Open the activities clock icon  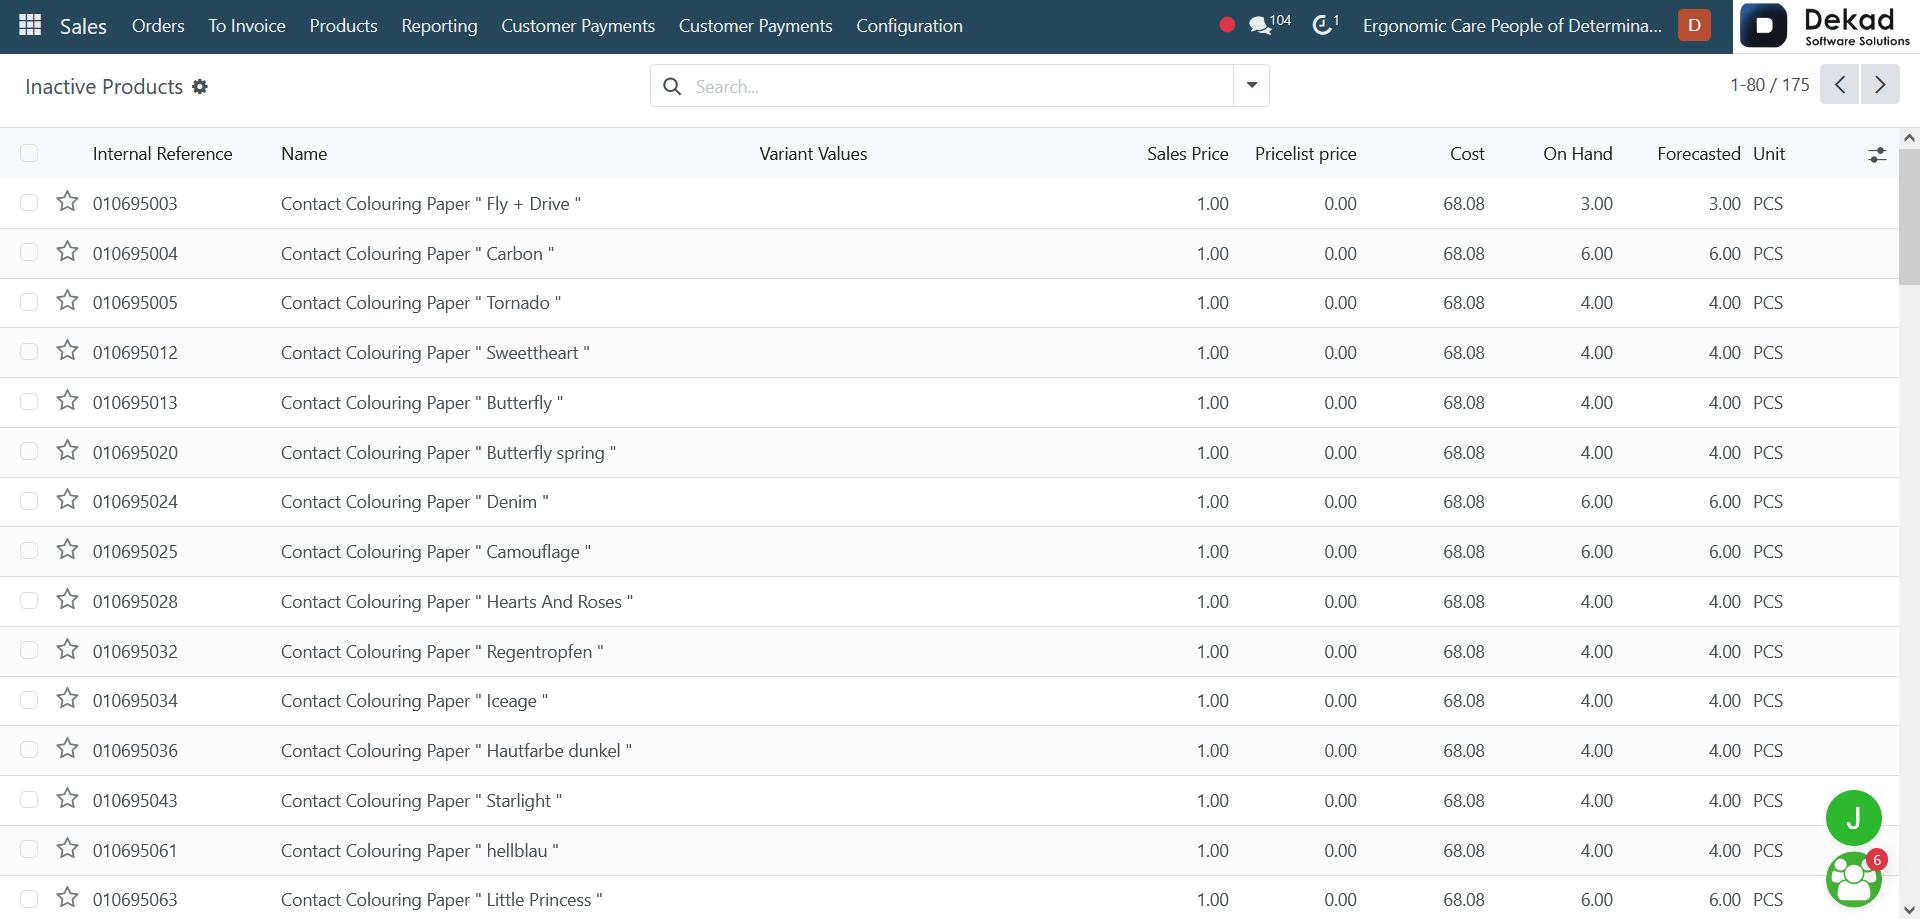[1325, 24]
